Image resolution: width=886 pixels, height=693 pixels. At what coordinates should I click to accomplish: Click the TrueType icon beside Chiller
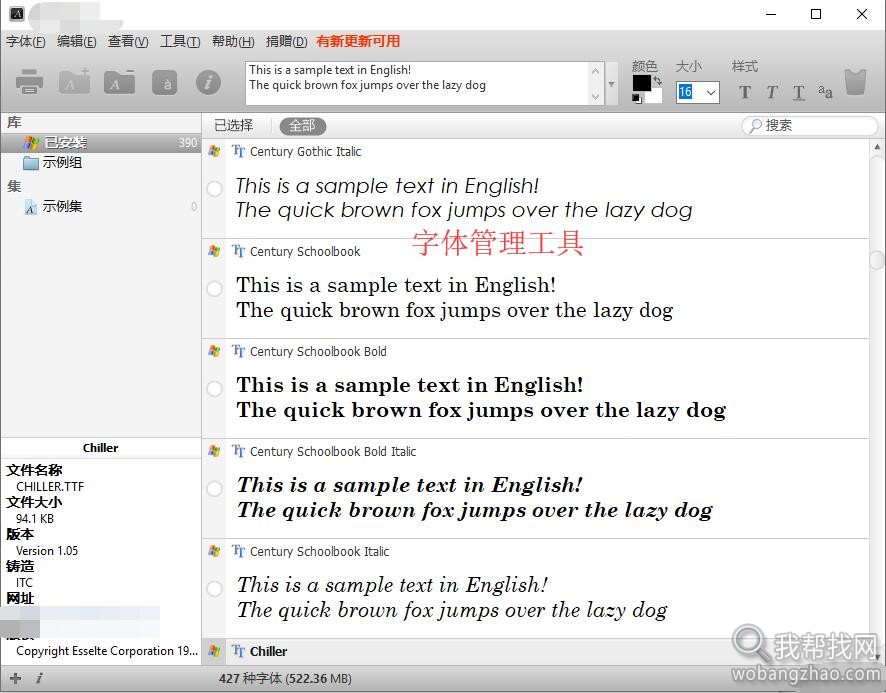click(x=238, y=651)
